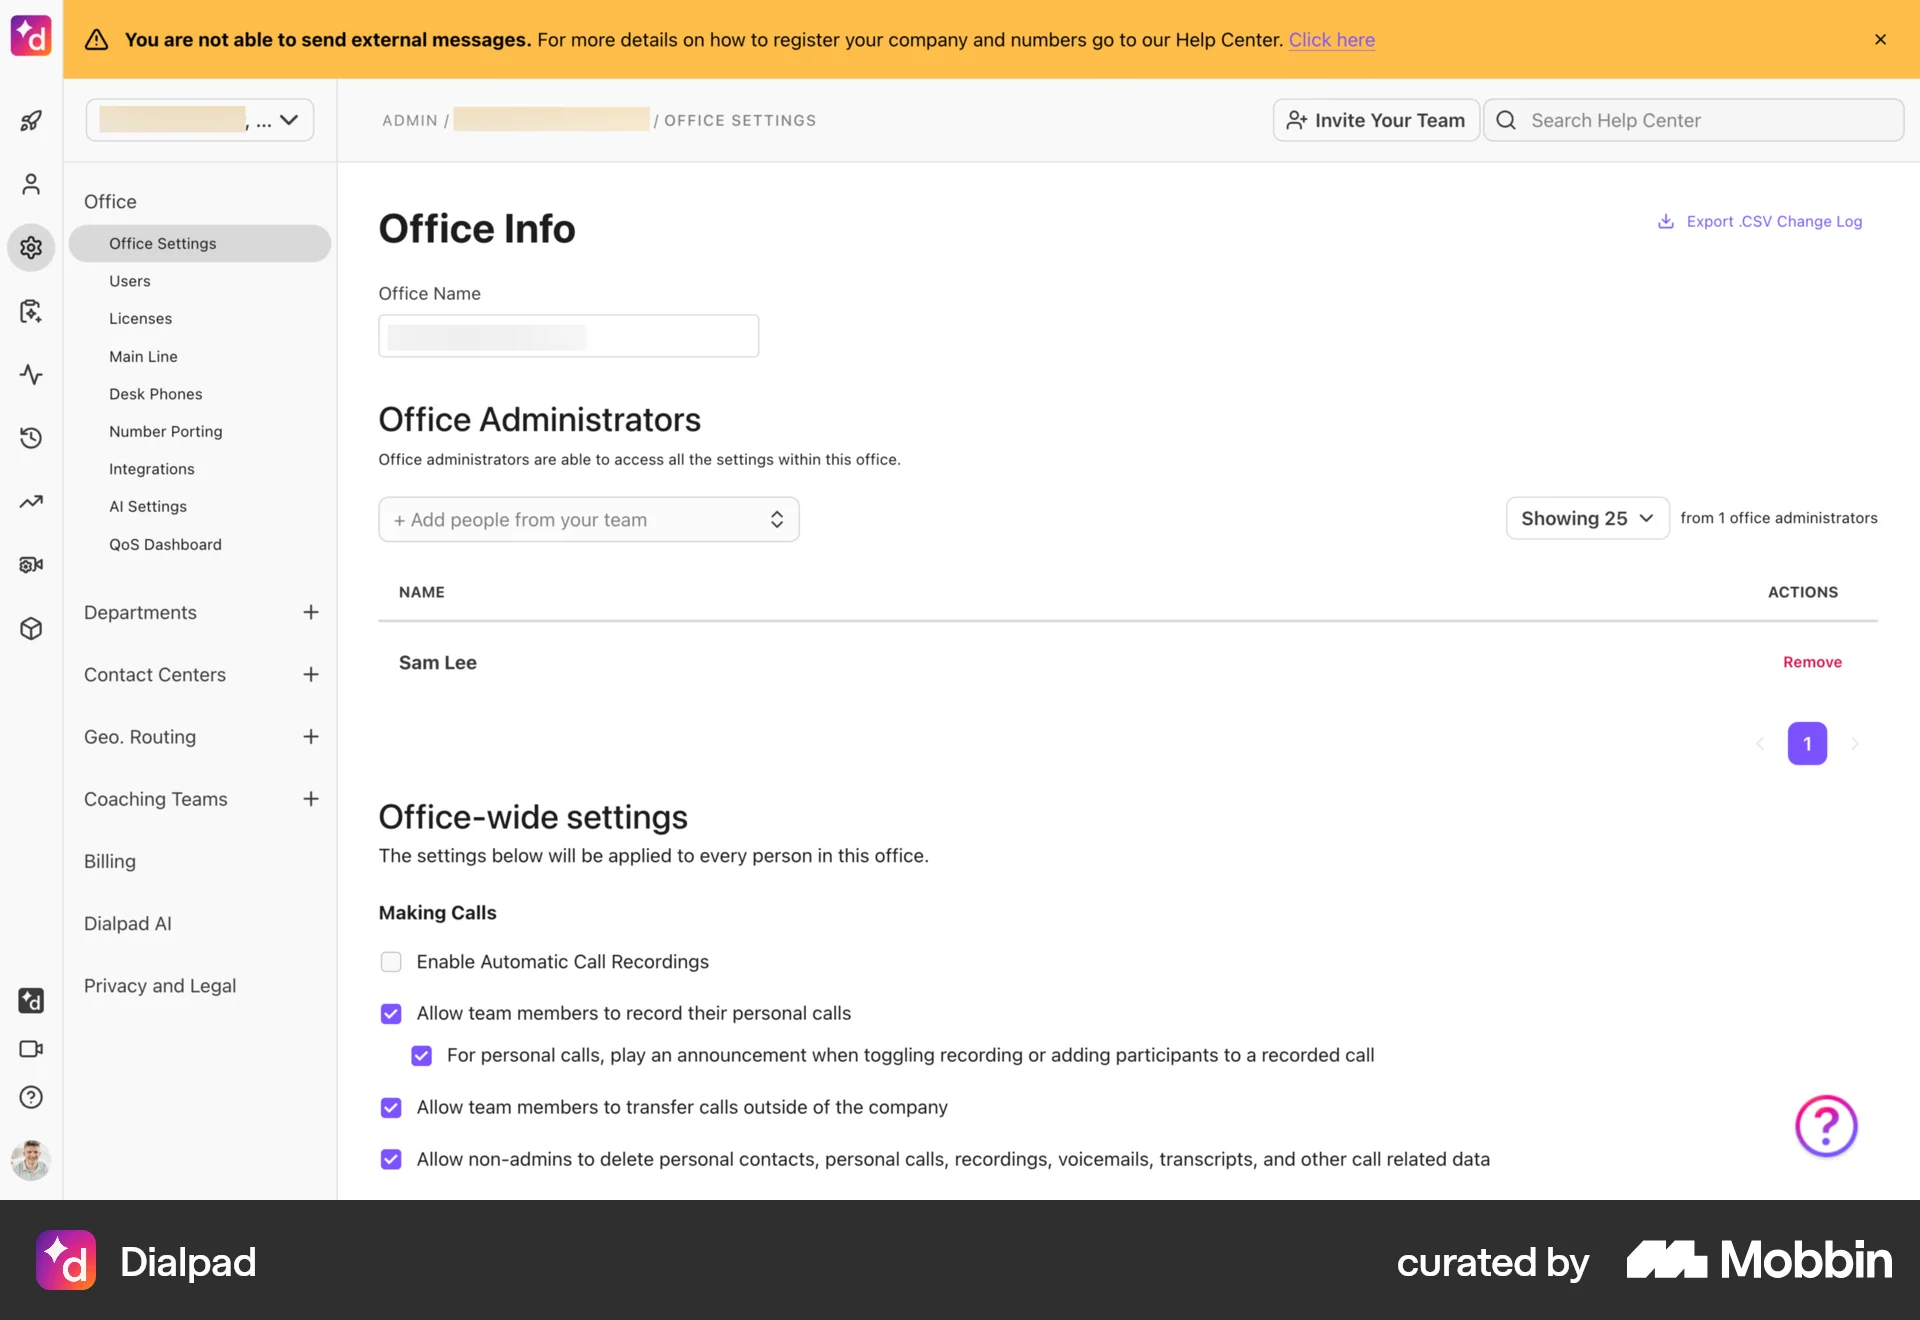Expand the Departments section

point(311,612)
